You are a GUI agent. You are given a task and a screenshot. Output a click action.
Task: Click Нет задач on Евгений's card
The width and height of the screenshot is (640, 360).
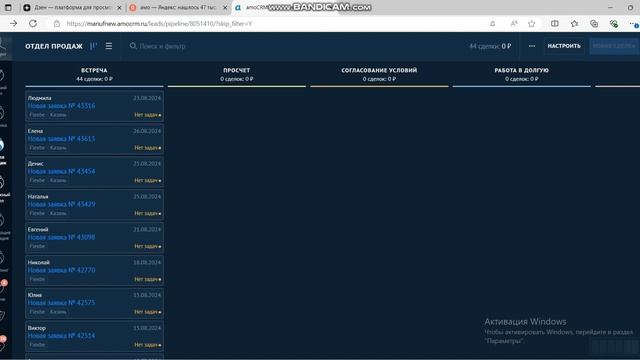point(147,247)
